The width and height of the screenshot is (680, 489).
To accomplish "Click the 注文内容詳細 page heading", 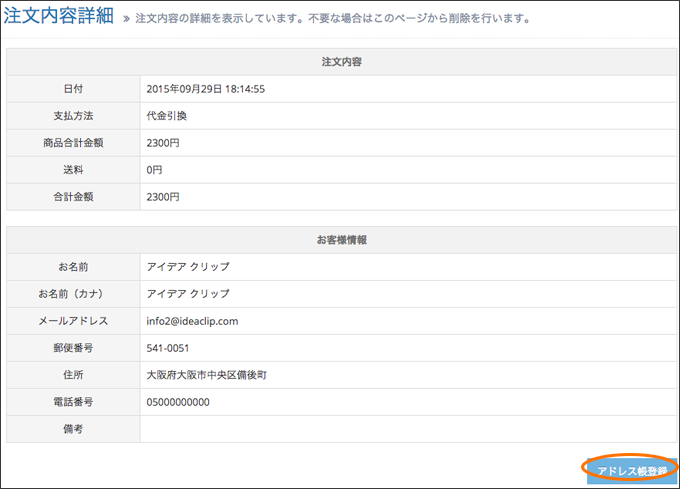I will pos(59,16).
